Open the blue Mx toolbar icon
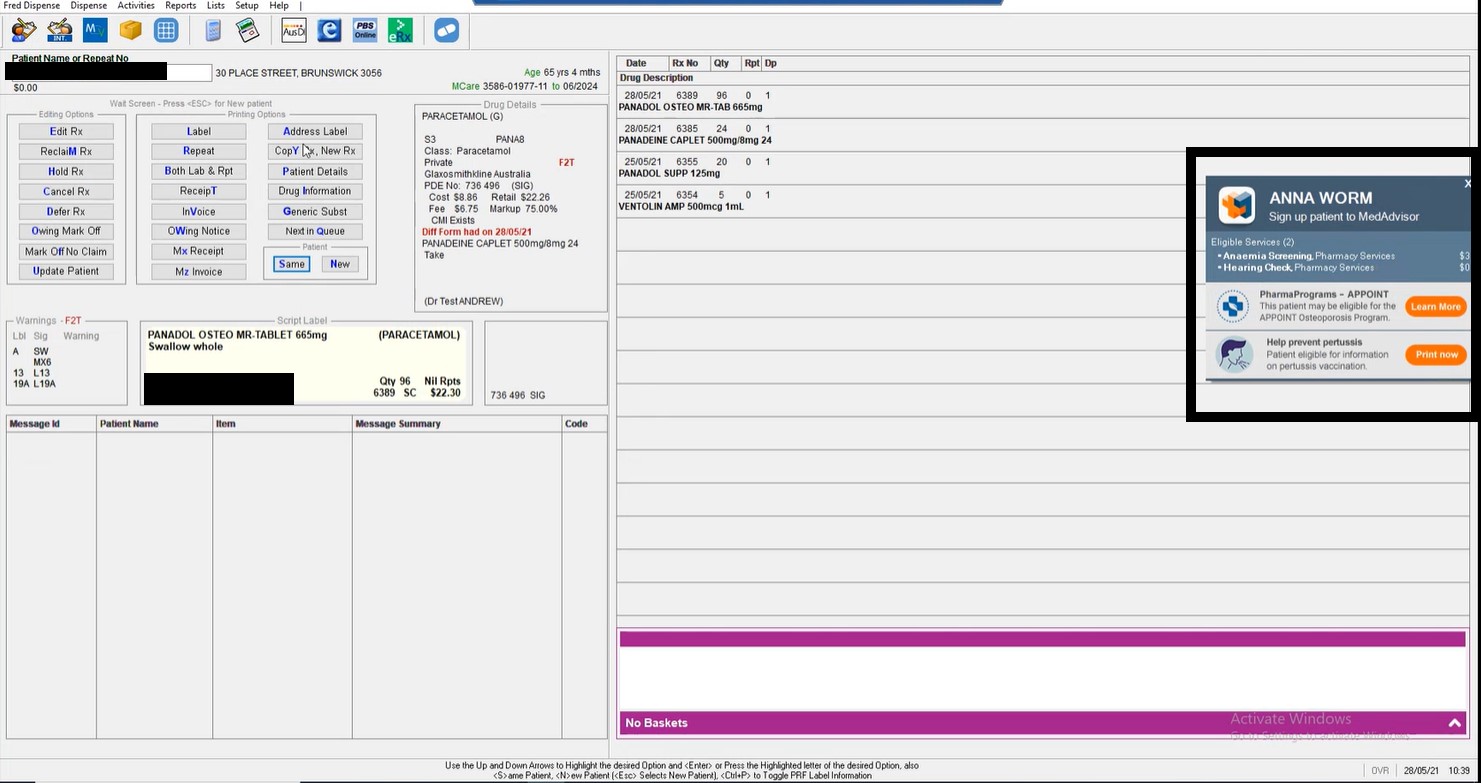Screen dimensions: 1481x783 pos(95,30)
